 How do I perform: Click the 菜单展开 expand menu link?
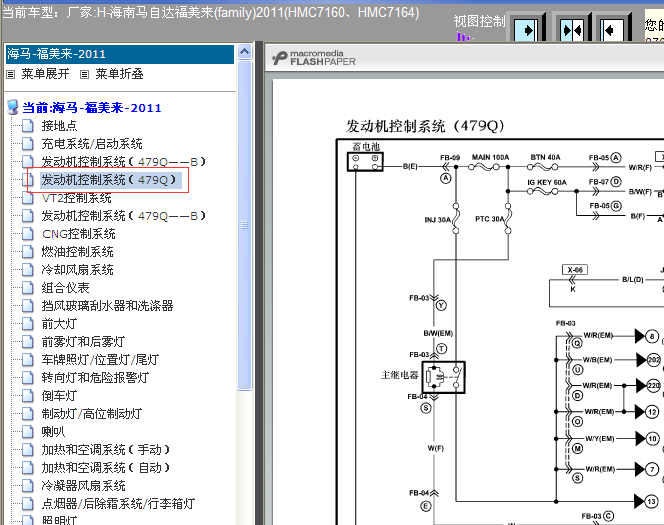45,74
